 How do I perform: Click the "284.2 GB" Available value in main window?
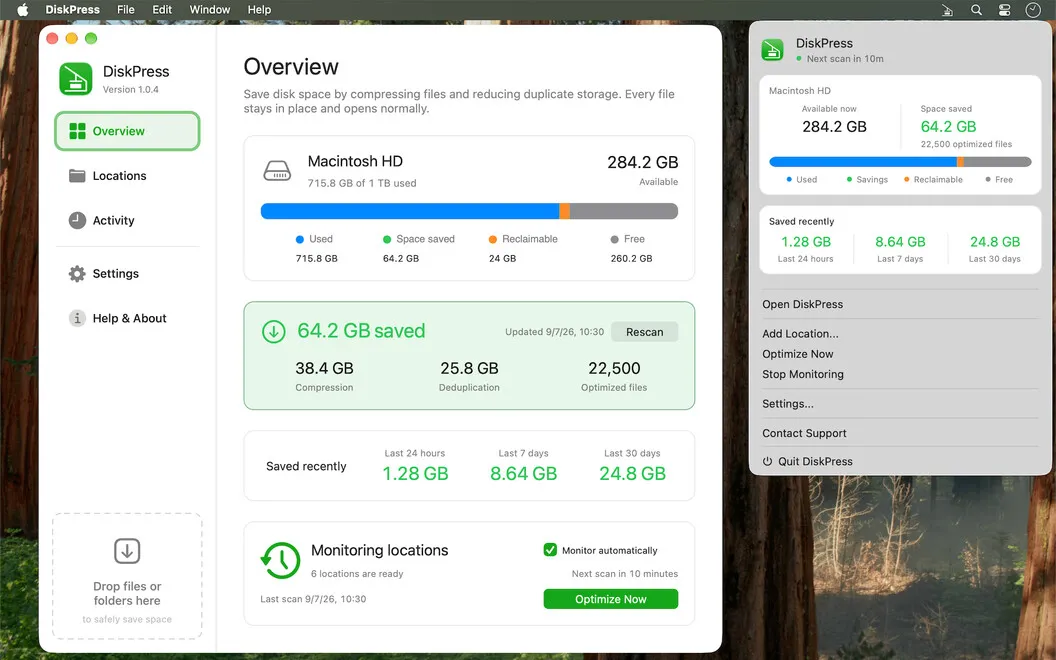pyautogui.click(x=642, y=162)
